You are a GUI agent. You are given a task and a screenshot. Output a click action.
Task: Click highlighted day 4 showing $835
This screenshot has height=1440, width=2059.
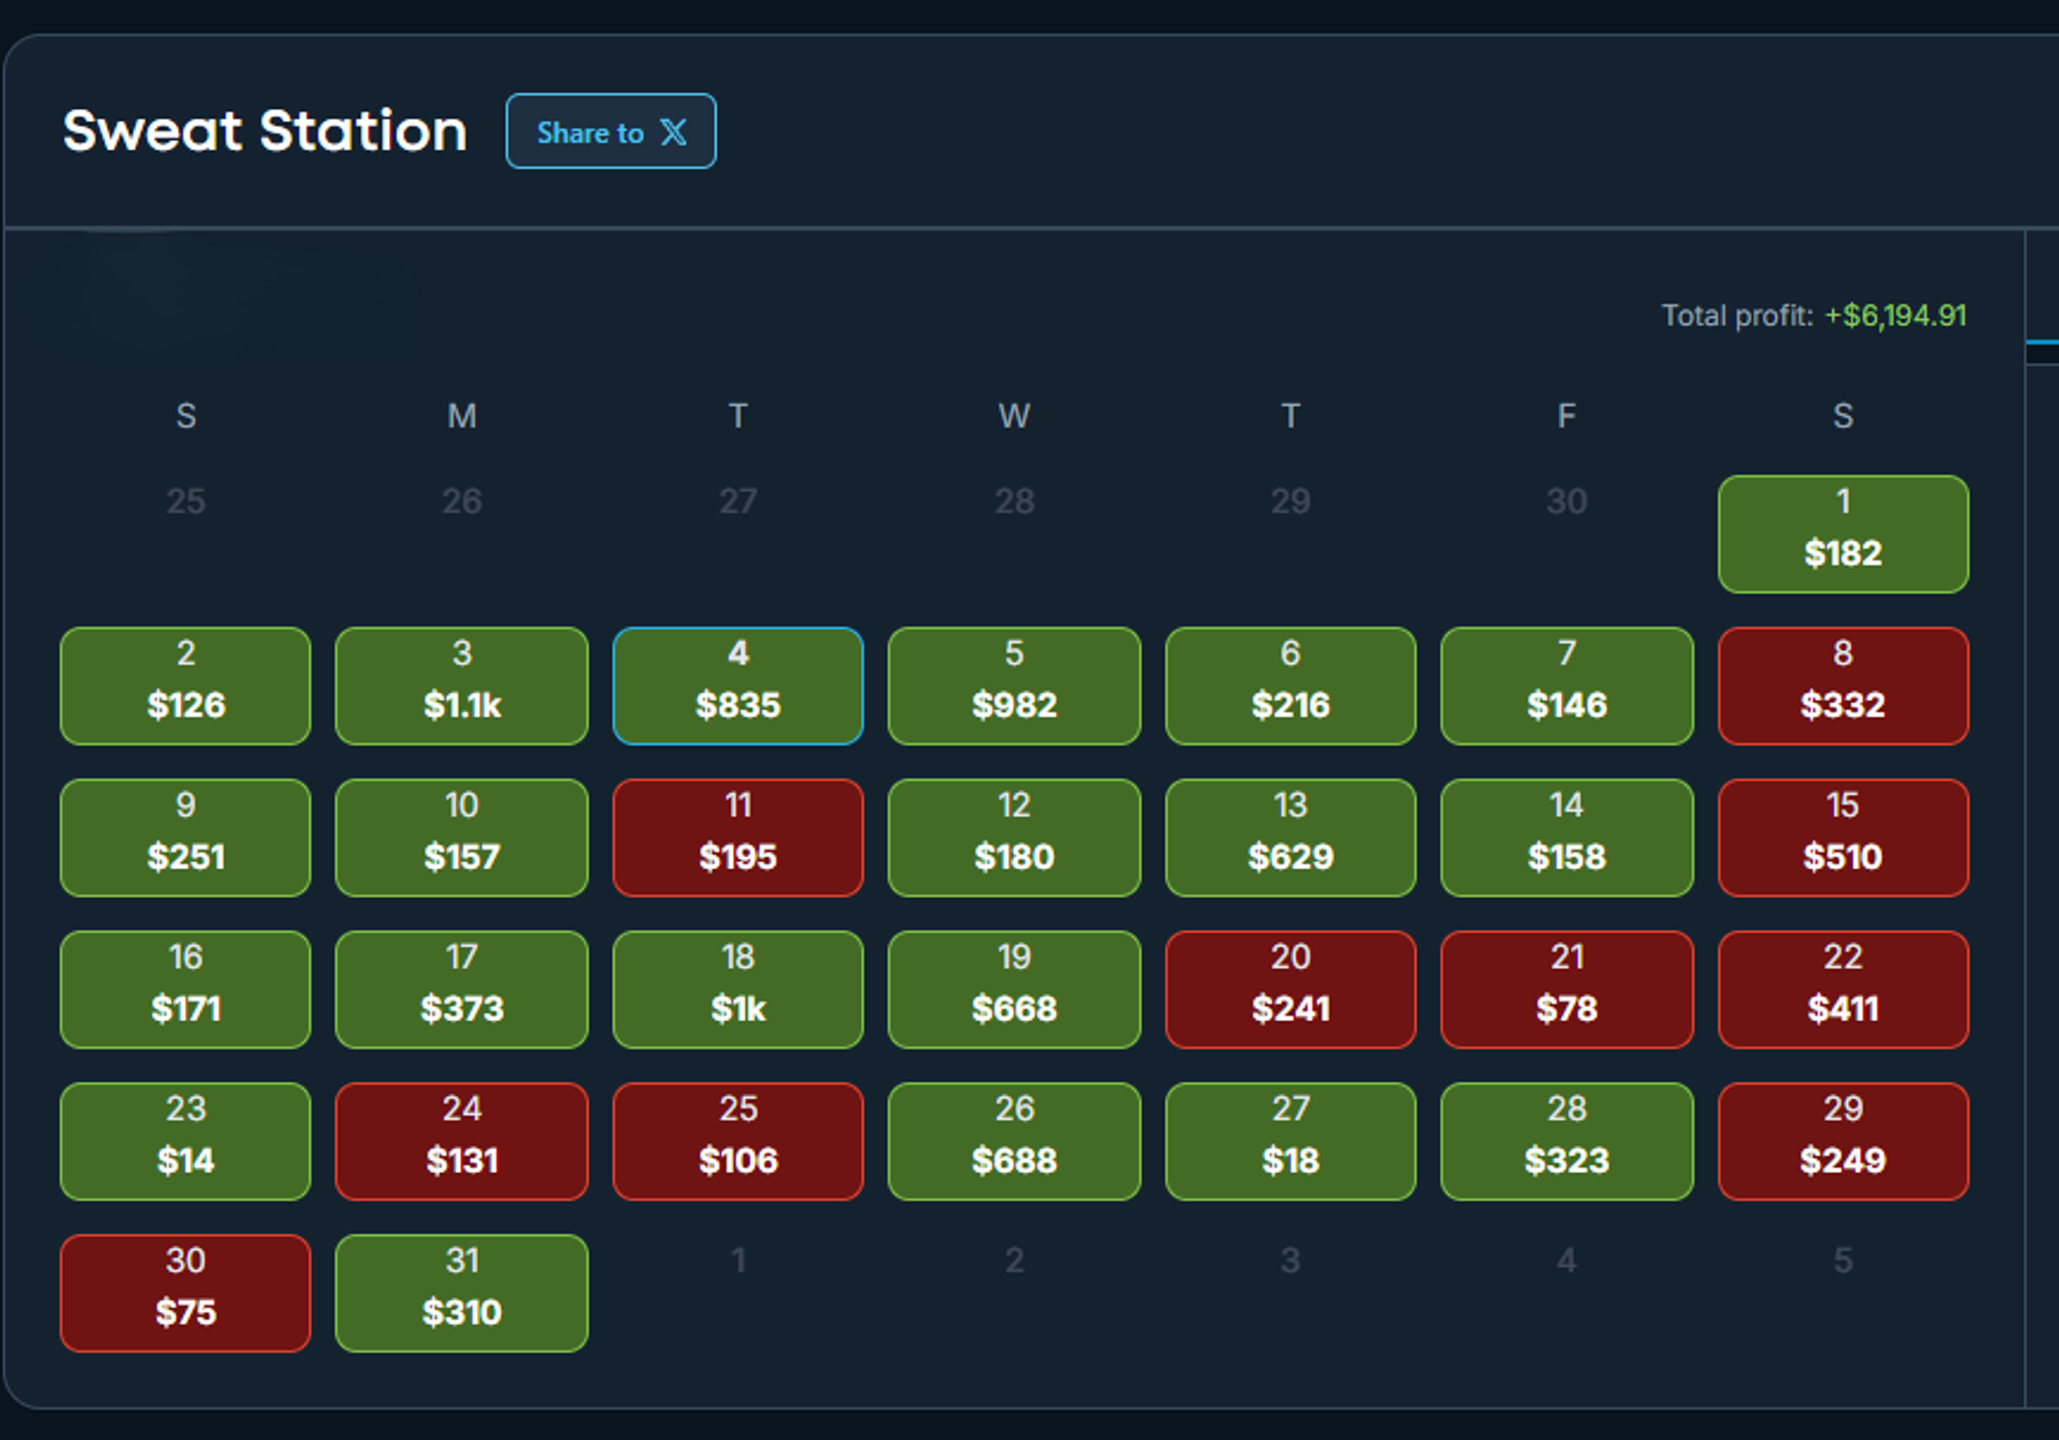[x=738, y=686]
